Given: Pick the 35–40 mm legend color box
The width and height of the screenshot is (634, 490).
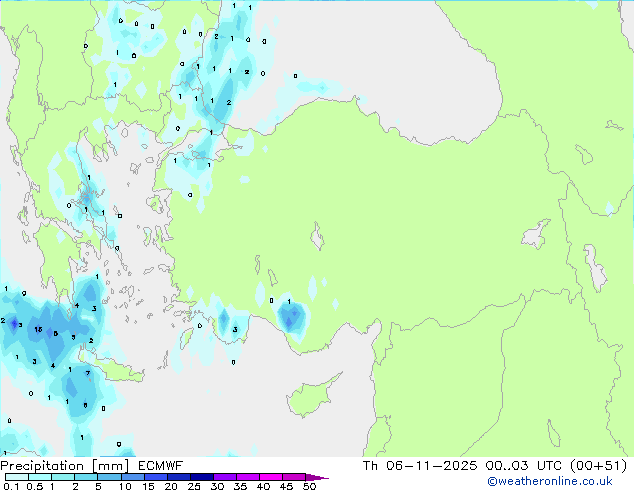Looking at the screenshot, I should click(x=247, y=477).
